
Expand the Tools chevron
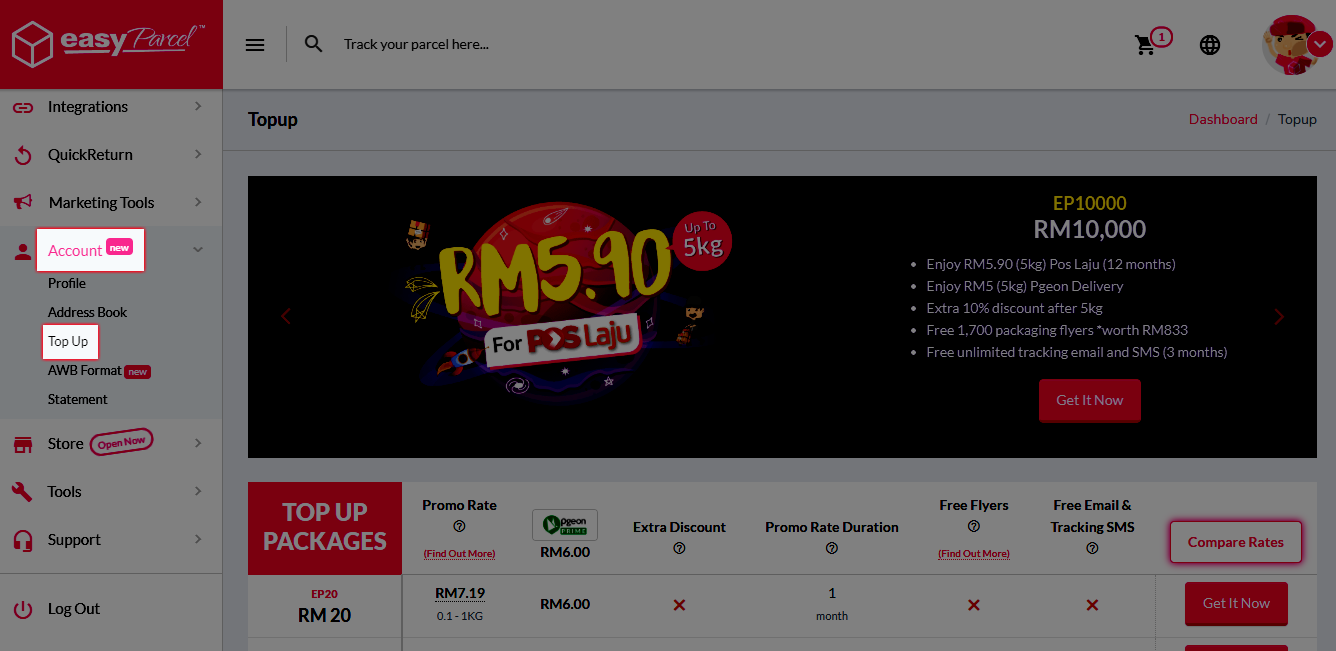pos(198,491)
